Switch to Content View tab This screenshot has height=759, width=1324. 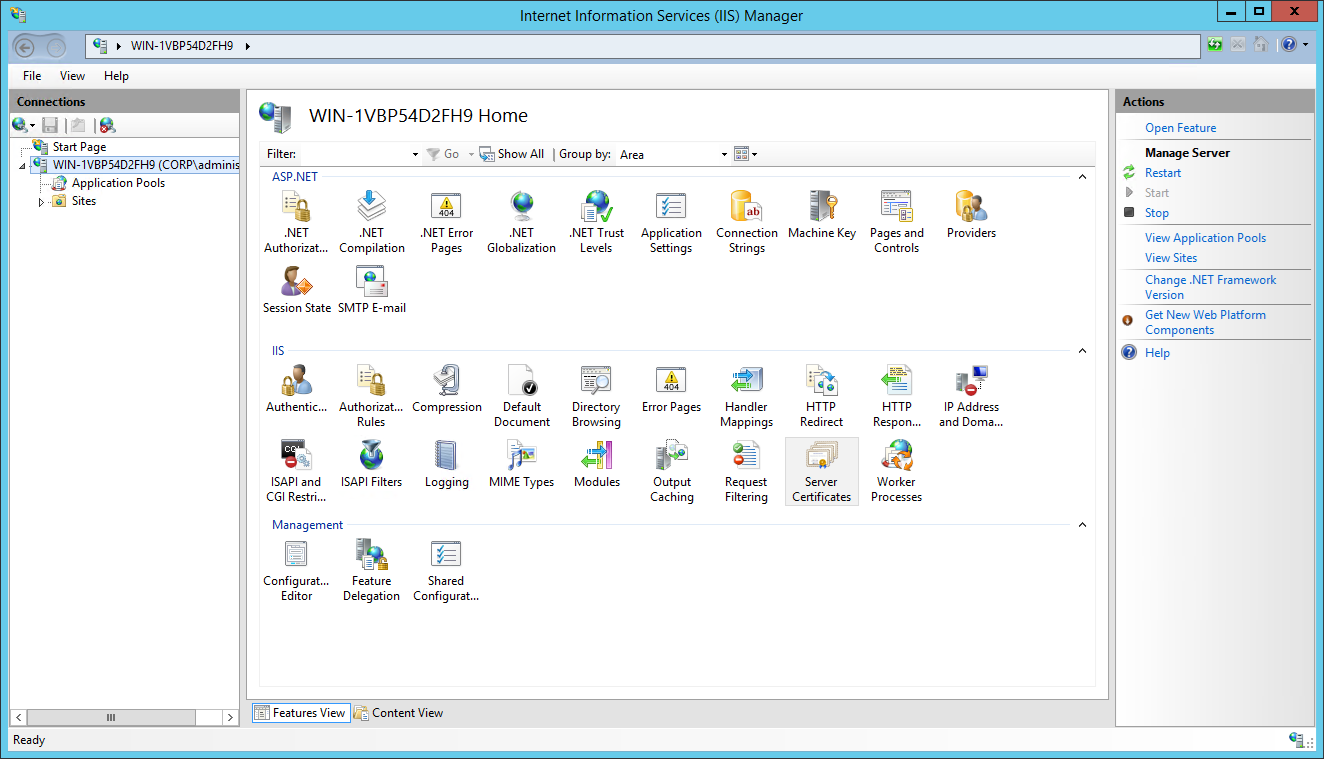pos(398,713)
